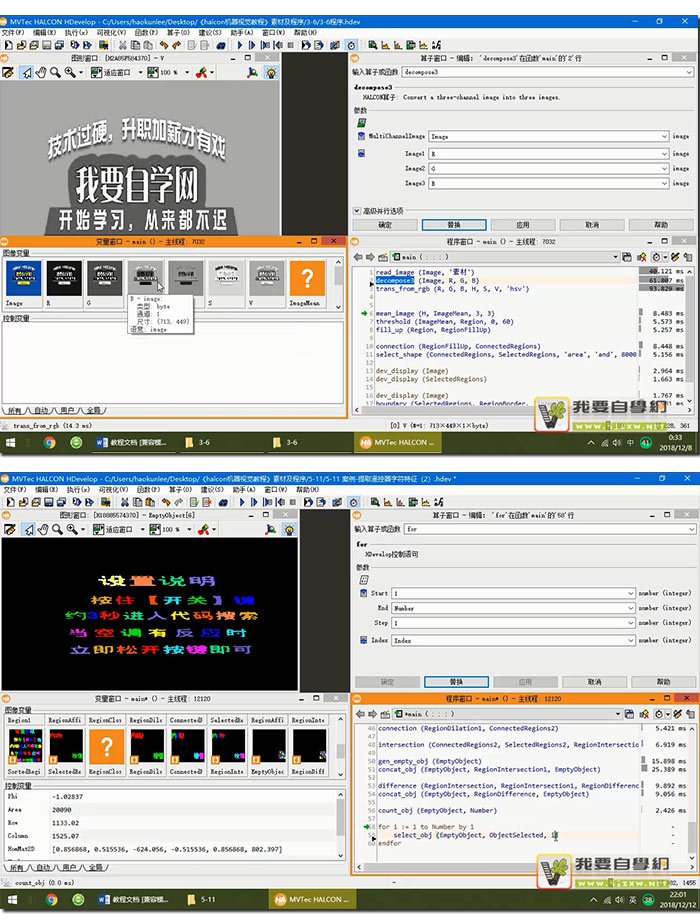Click the paste icon in the 5-11 HDevelop toolbar
This screenshot has width=700, height=920.
tap(150, 502)
